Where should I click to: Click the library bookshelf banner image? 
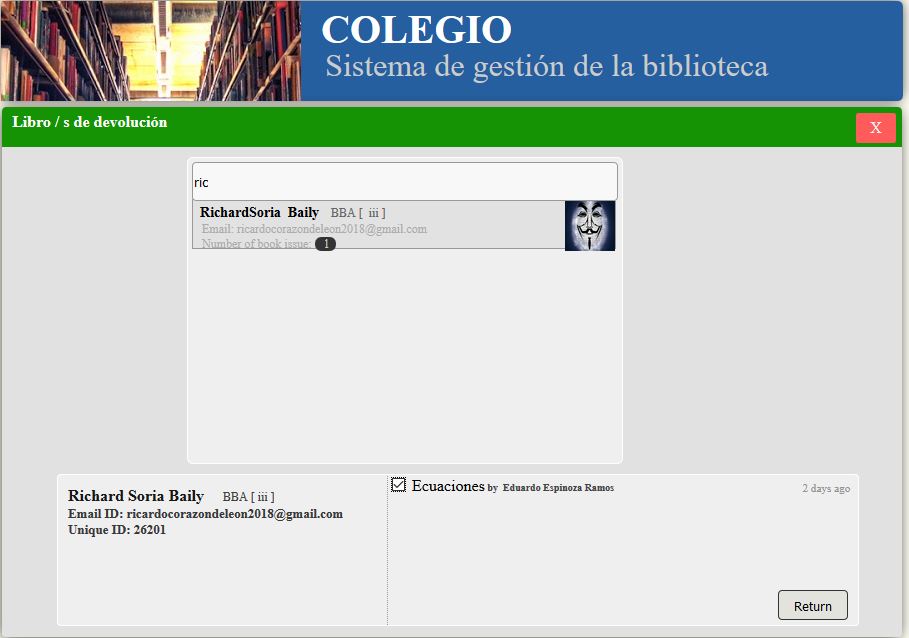150,51
